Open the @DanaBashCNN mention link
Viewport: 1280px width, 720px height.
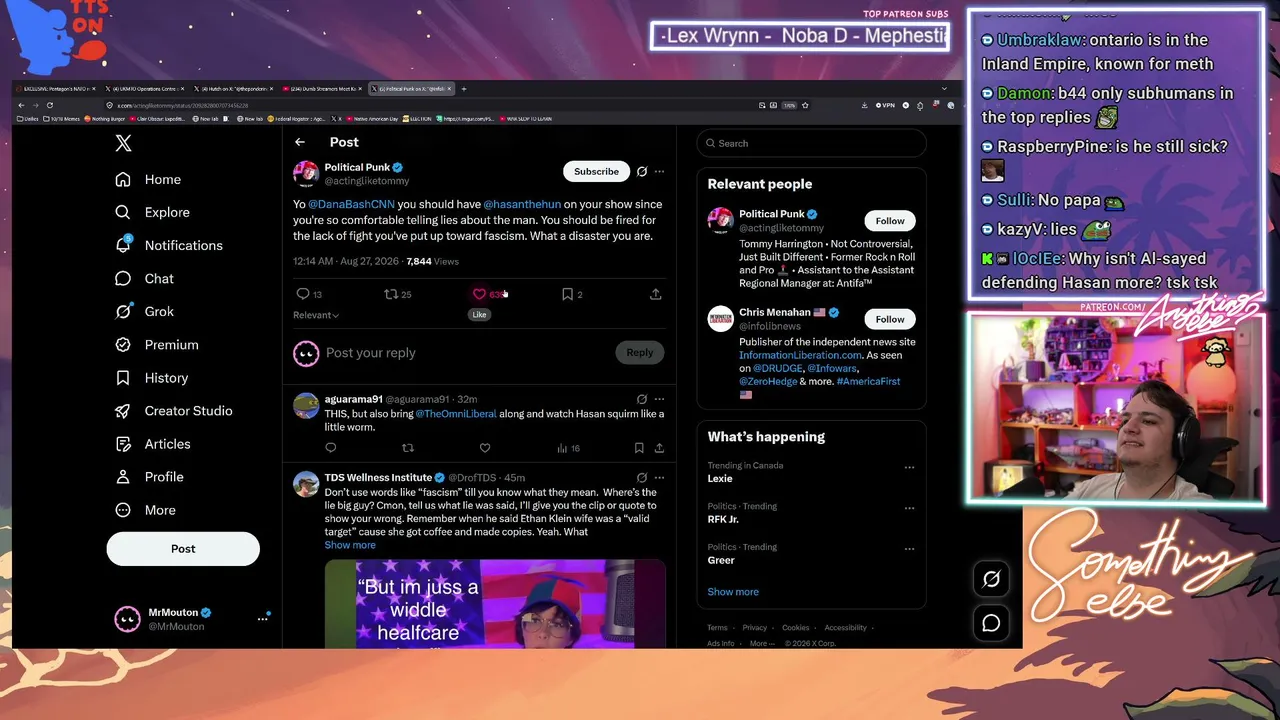(351, 204)
